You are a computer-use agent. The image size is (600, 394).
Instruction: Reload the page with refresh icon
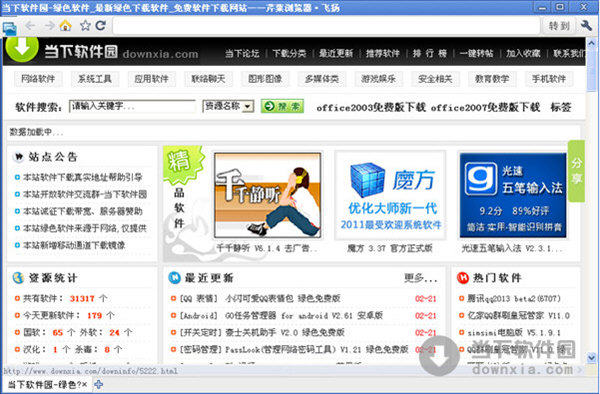pyautogui.click(x=101, y=26)
